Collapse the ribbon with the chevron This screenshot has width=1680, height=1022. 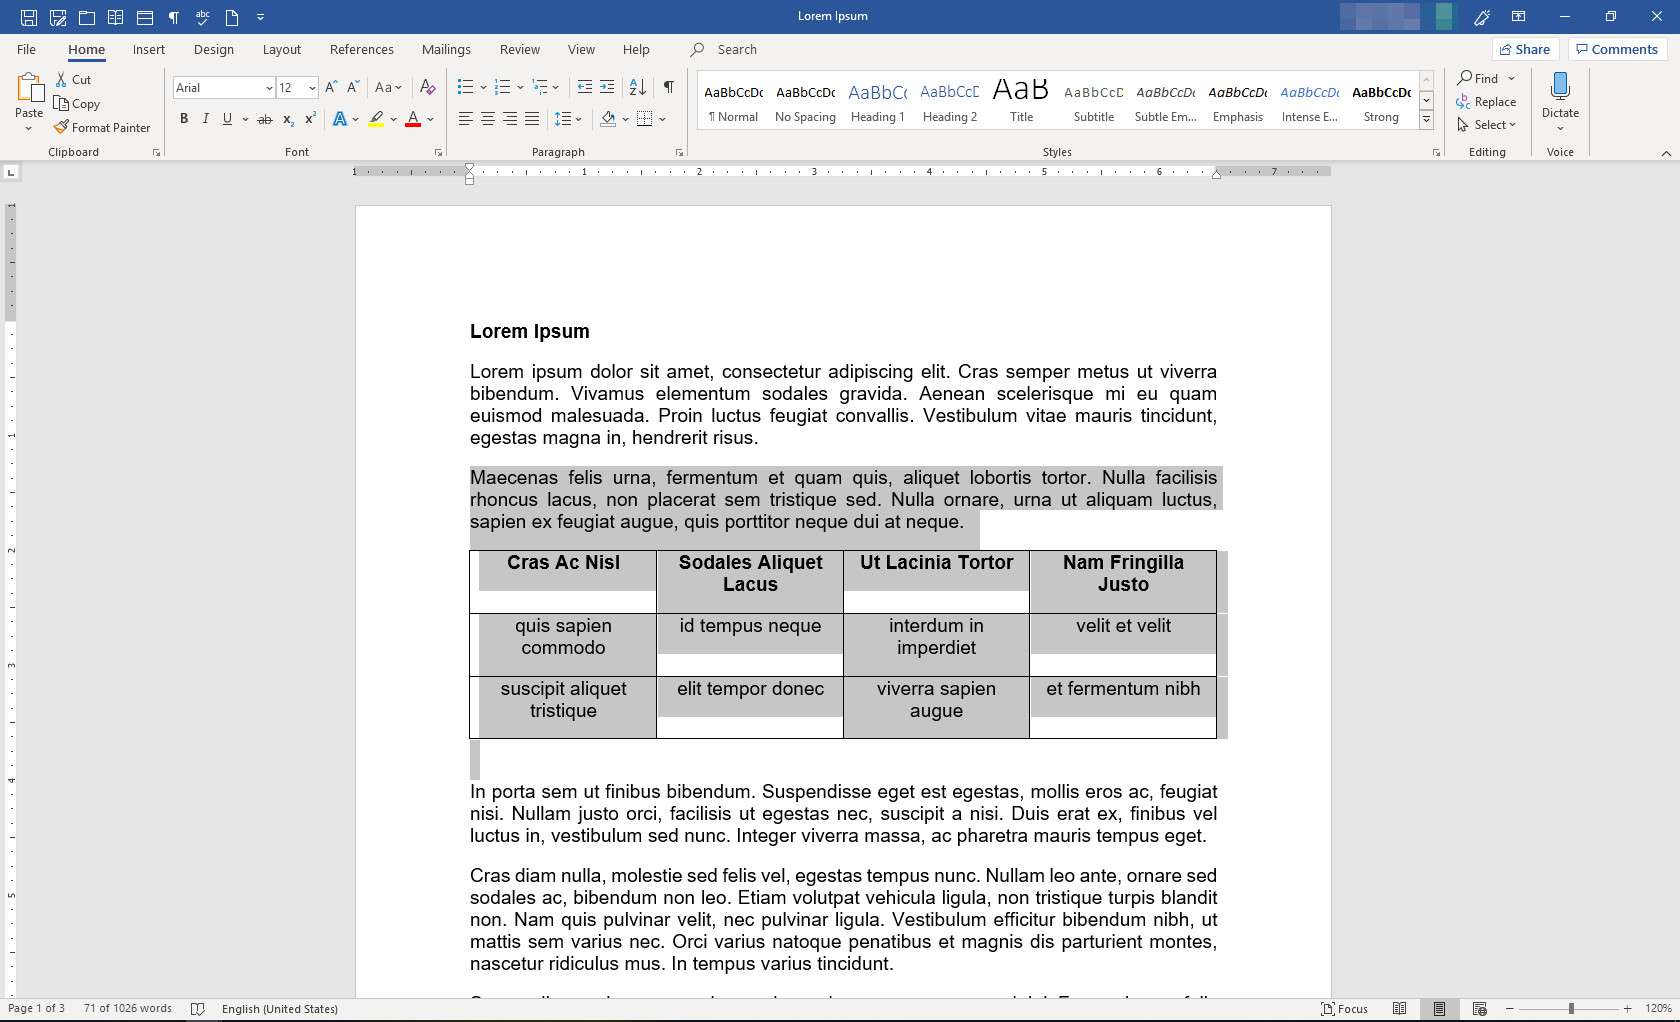pos(1666,153)
